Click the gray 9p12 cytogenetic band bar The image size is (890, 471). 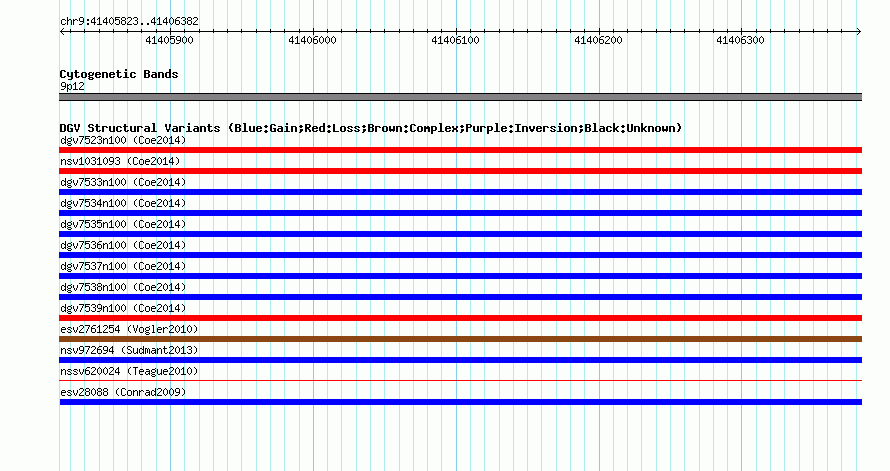pyautogui.click(x=460, y=97)
